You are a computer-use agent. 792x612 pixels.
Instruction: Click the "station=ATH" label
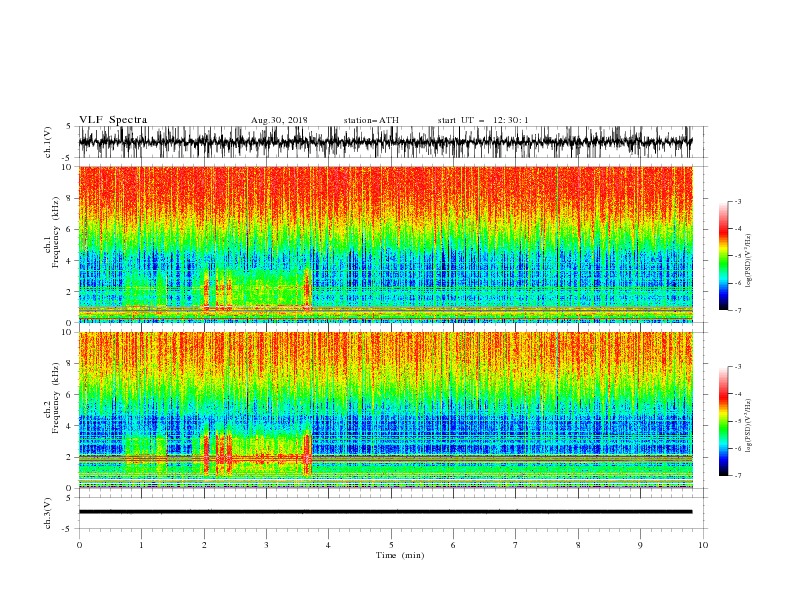click(x=371, y=120)
